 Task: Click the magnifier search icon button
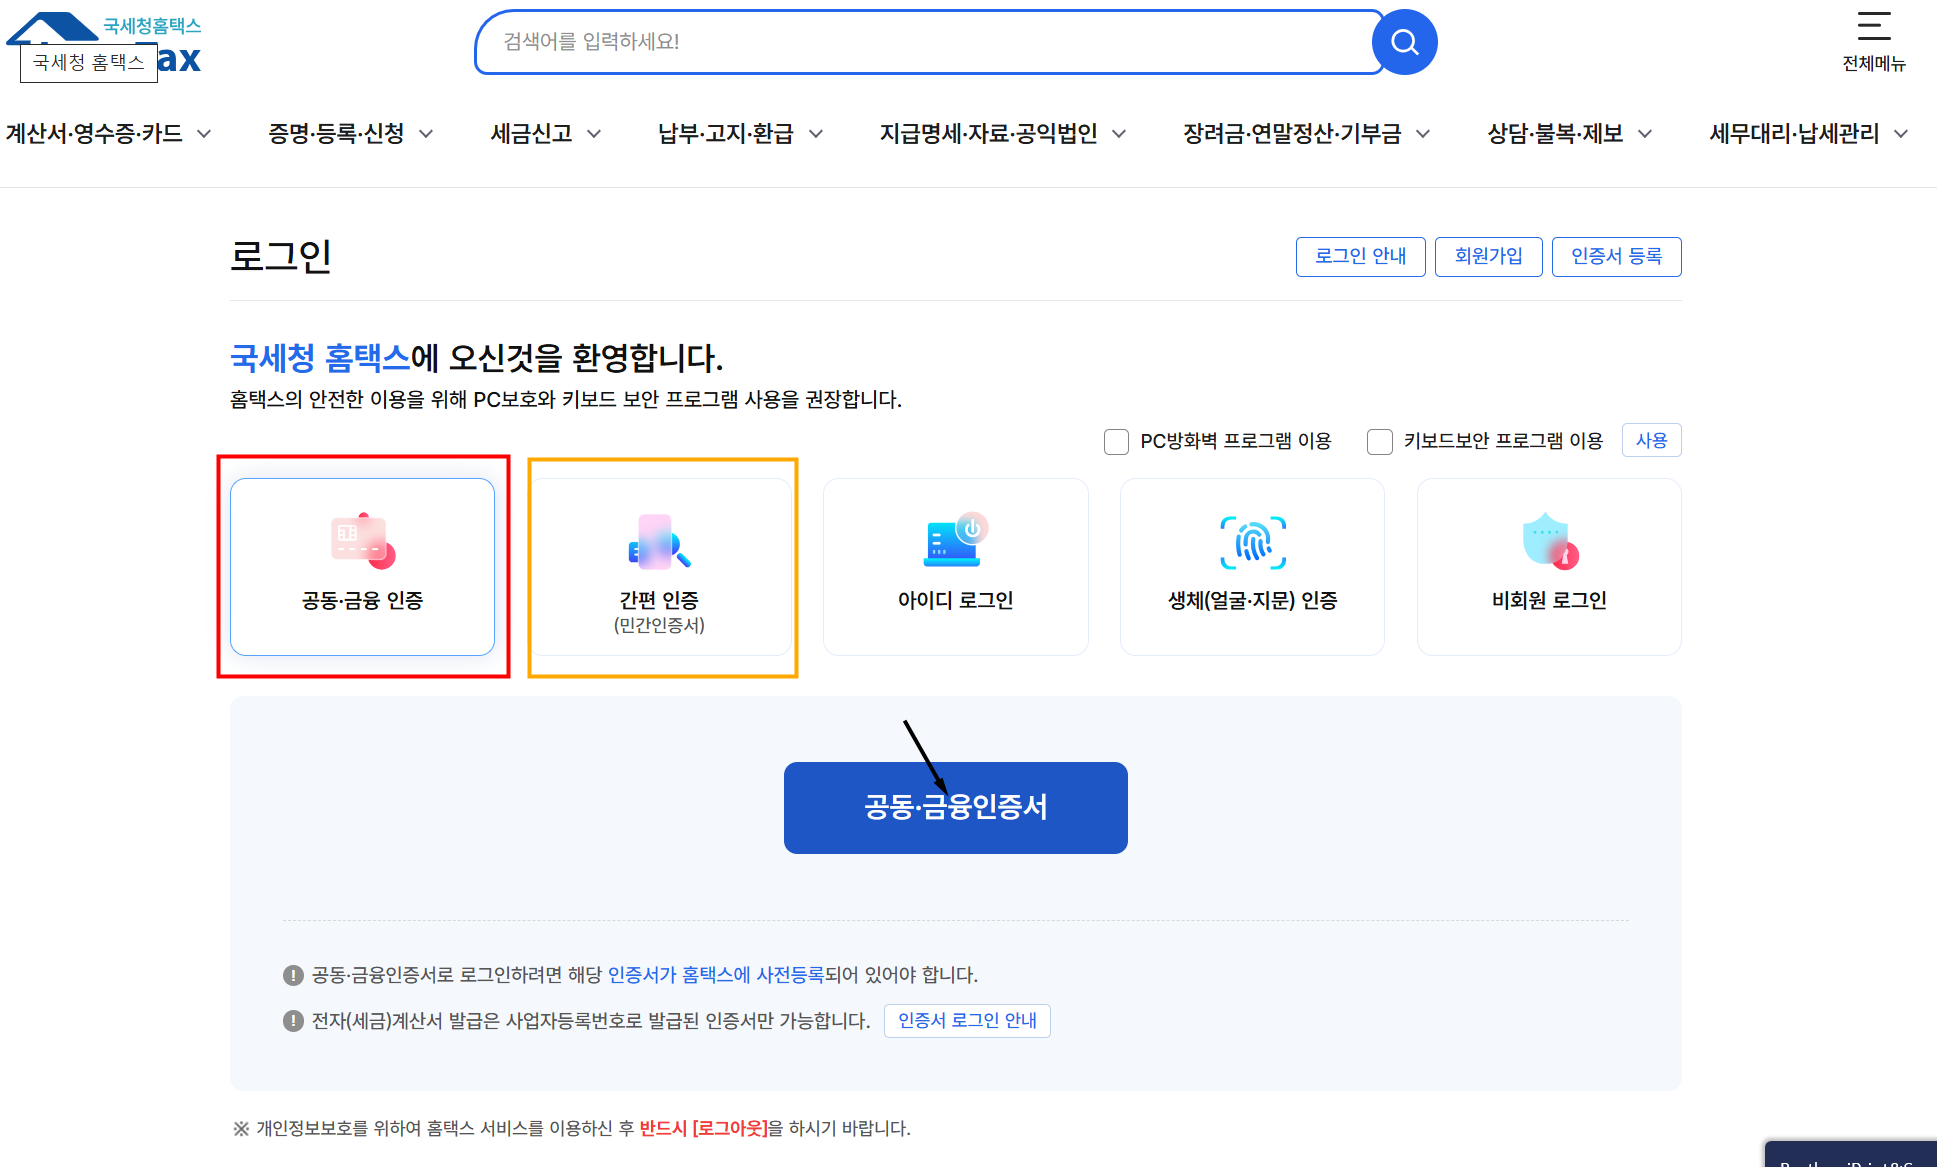[1404, 42]
